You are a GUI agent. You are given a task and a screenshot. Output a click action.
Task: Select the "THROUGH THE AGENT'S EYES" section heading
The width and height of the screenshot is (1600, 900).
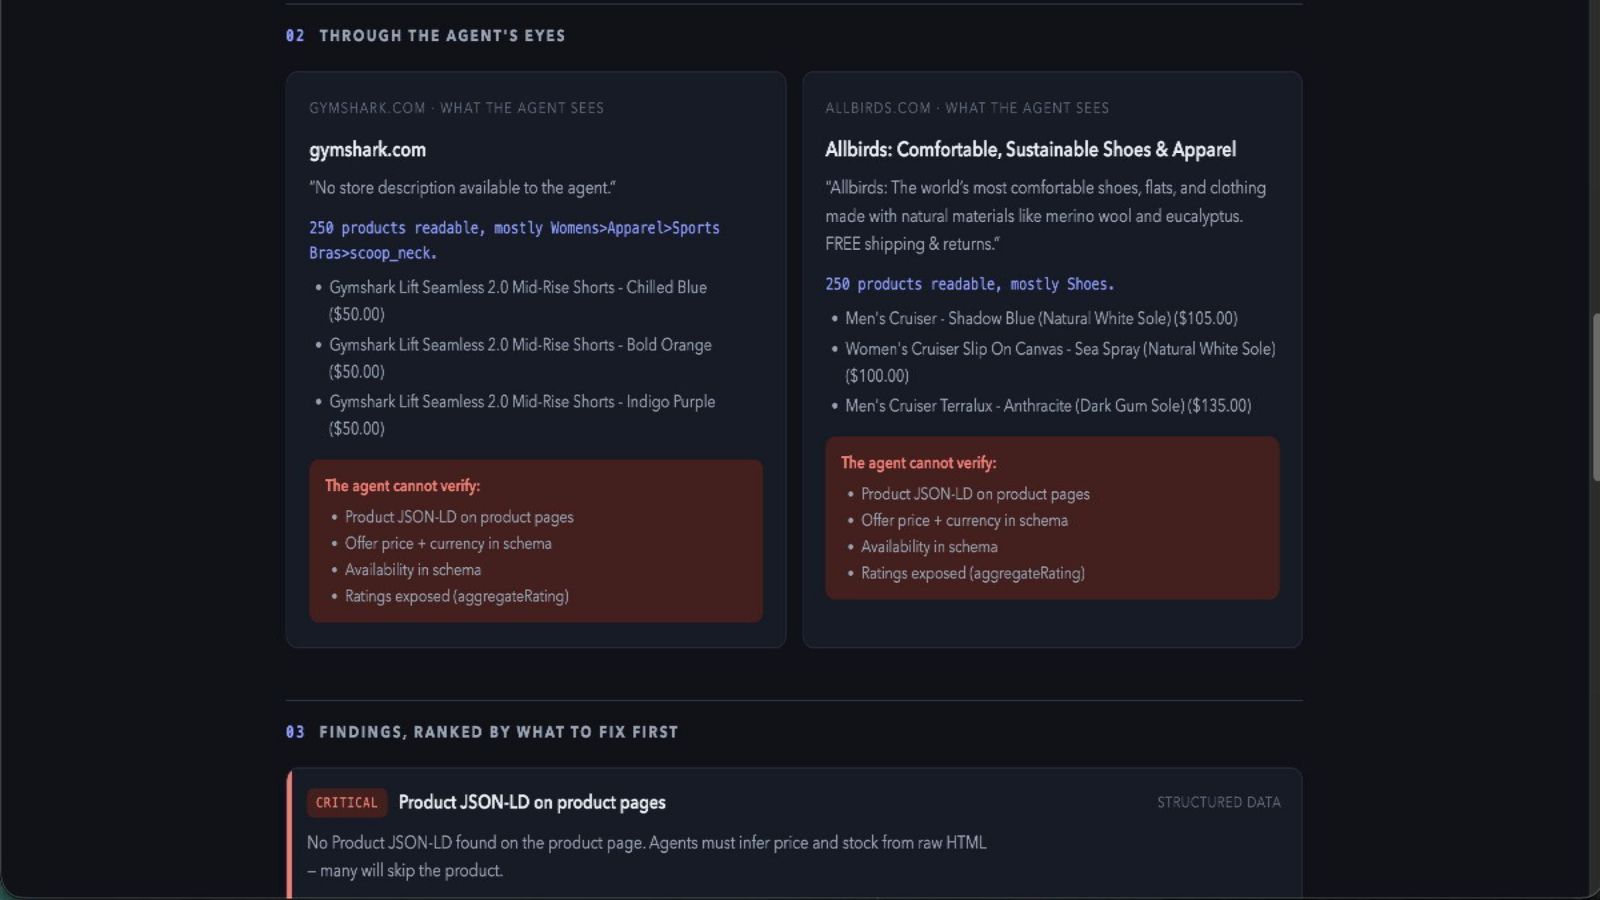[442, 36]
